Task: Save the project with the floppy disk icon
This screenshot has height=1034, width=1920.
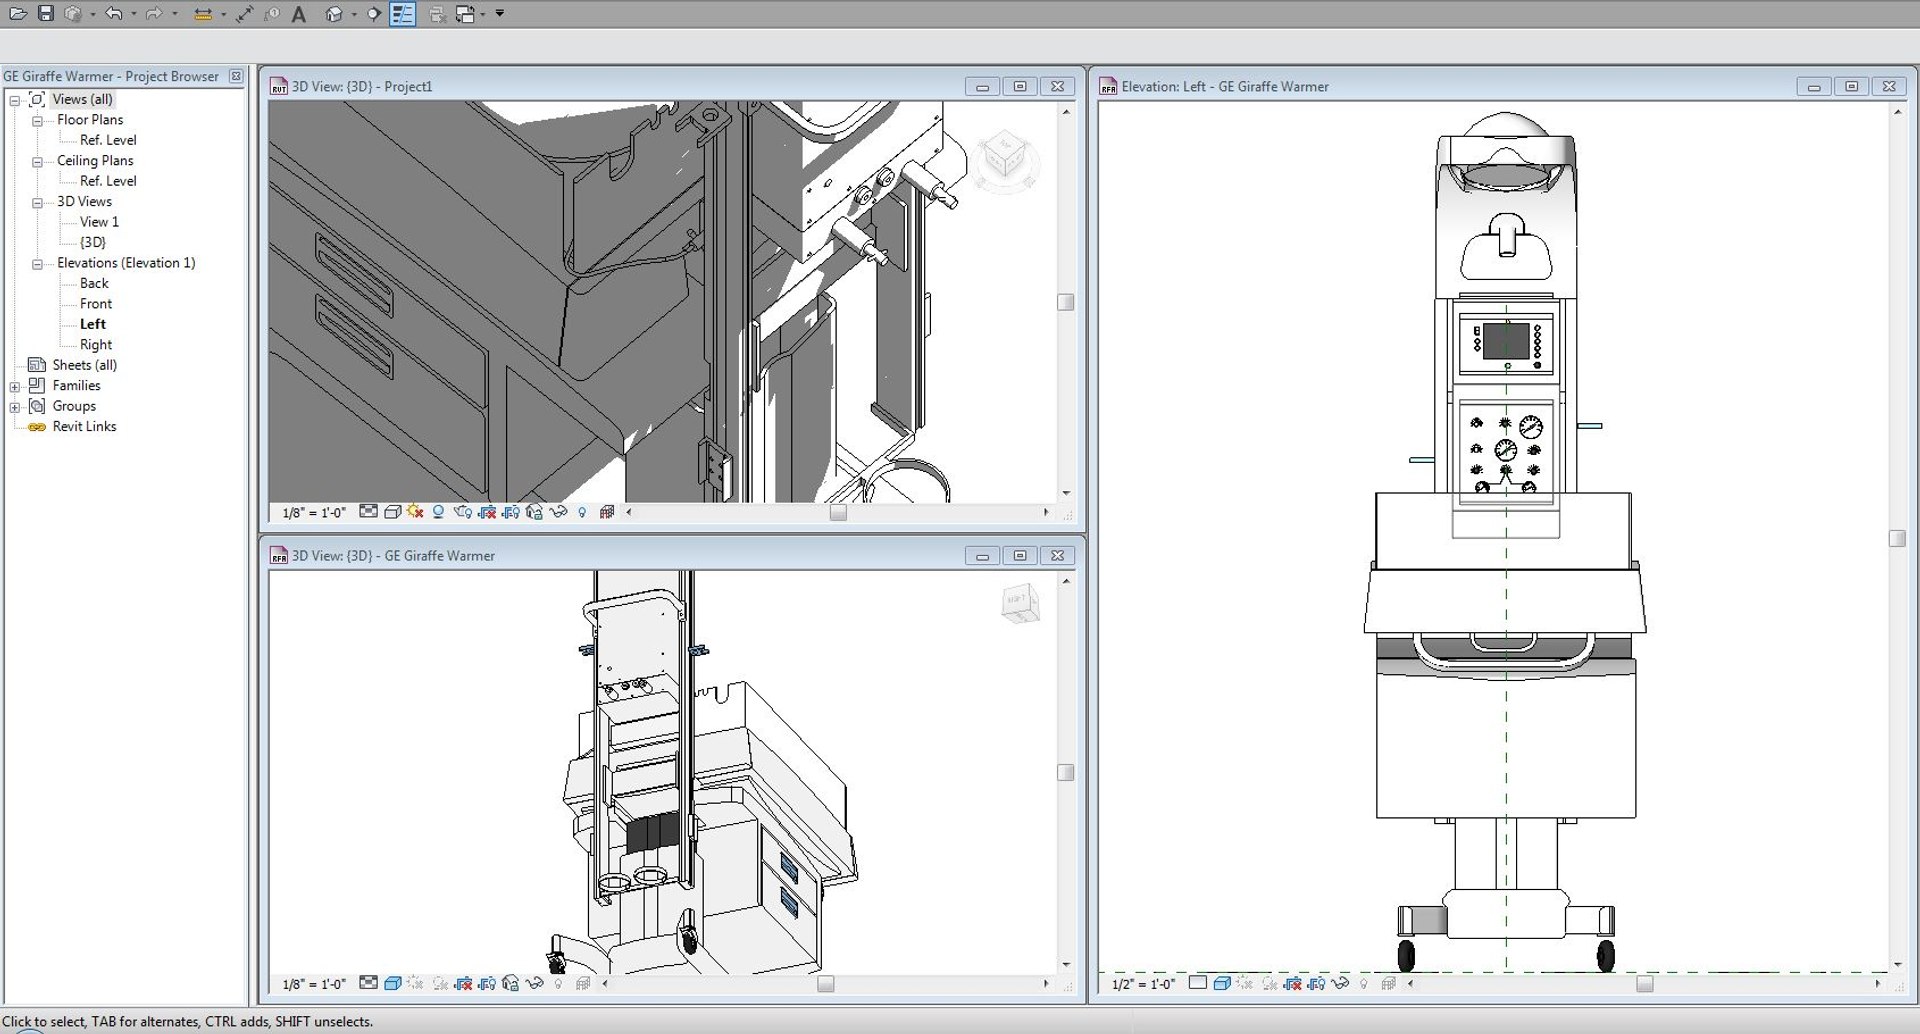Action: point(46,13)
